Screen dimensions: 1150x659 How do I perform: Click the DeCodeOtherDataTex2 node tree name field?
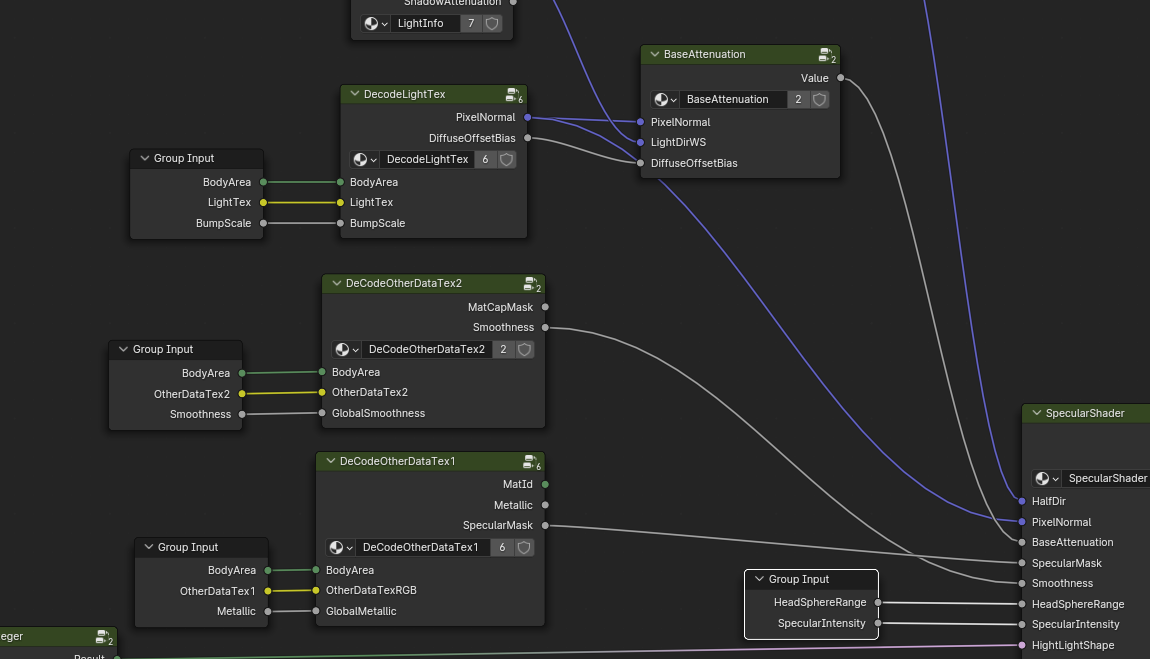pyautogui.click(x=426, y=350)
